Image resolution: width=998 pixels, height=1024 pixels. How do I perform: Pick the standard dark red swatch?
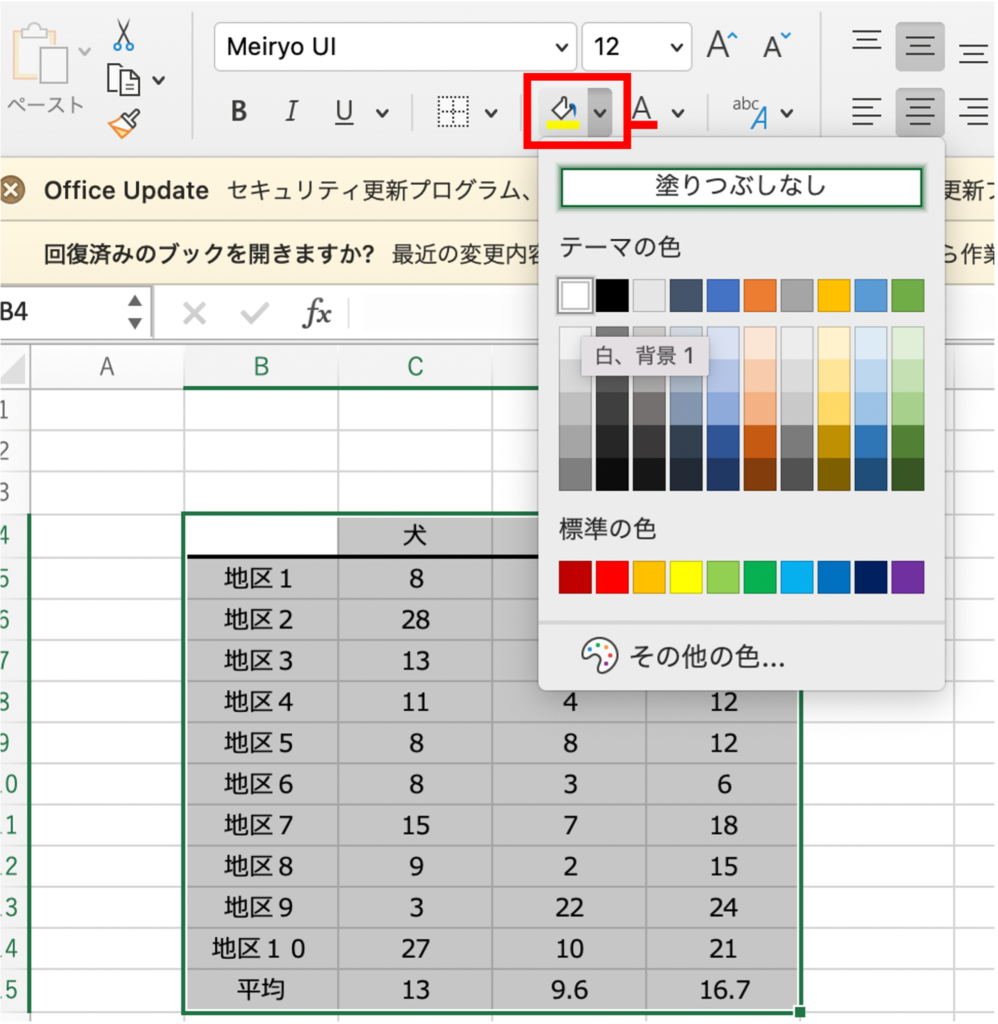pos(575,577)
